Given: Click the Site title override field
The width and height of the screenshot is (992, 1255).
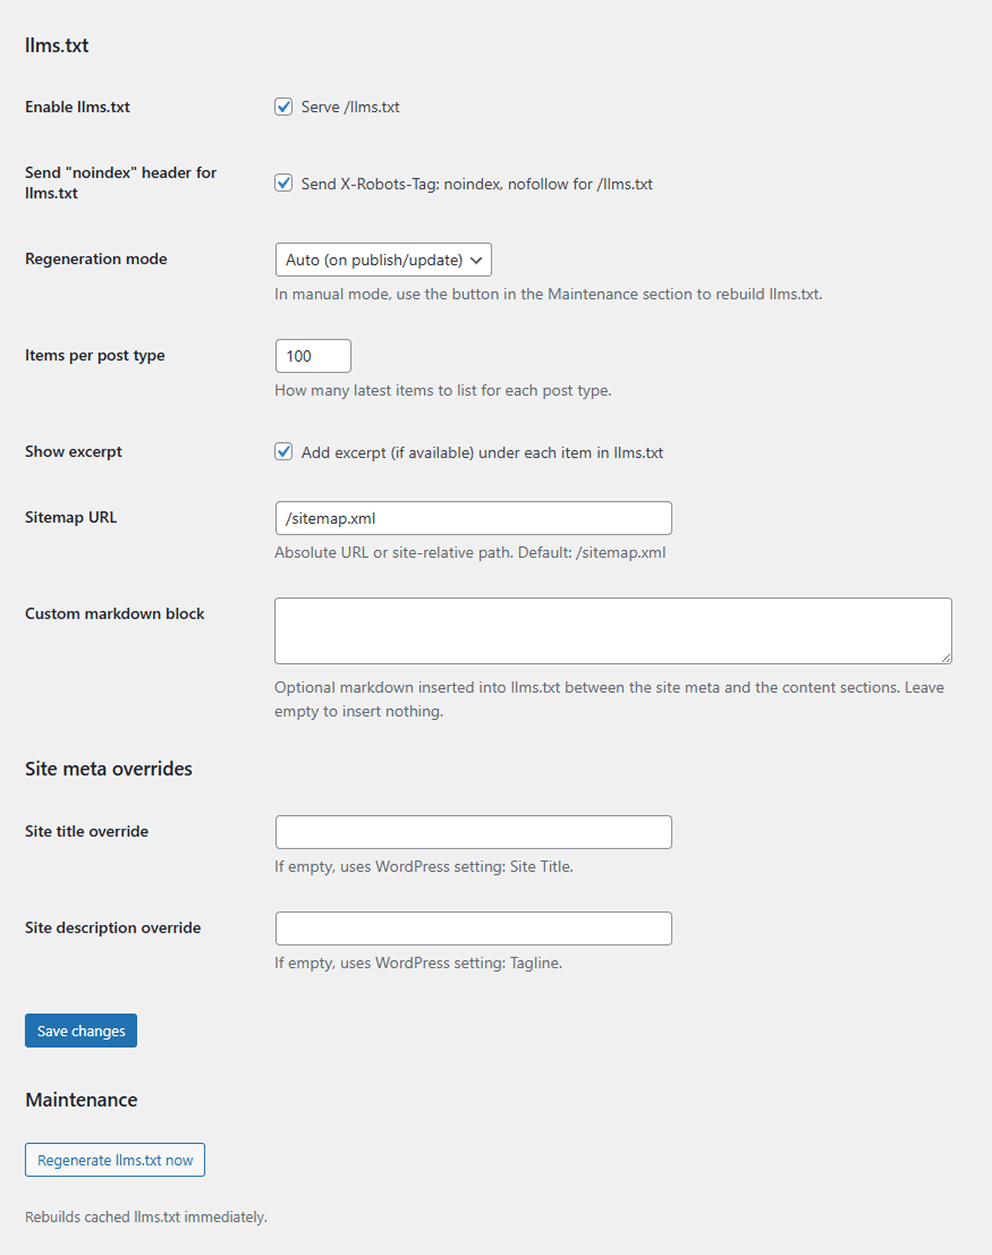Looking at the screenshot, I should click(473, 831).
